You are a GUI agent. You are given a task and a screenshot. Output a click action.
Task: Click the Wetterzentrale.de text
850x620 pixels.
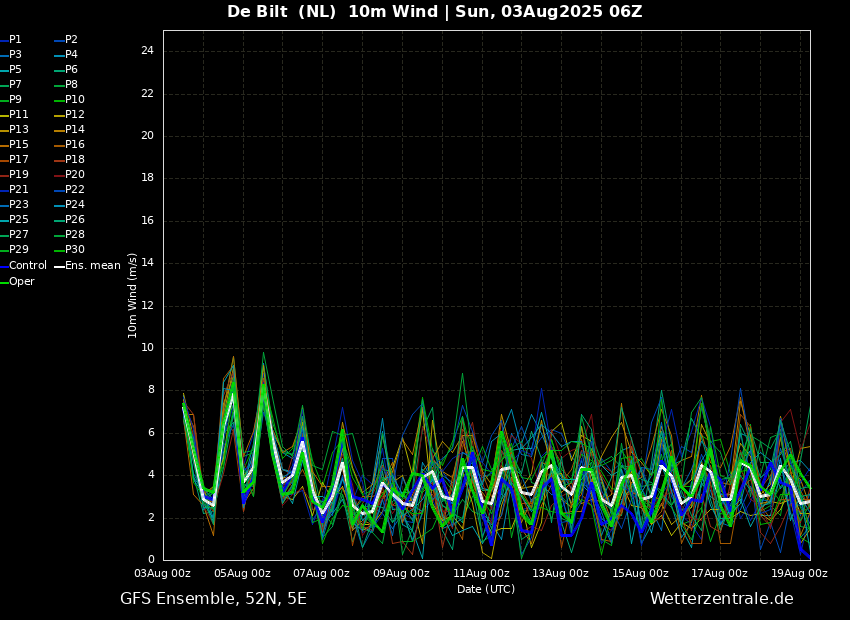click(721, 599)
